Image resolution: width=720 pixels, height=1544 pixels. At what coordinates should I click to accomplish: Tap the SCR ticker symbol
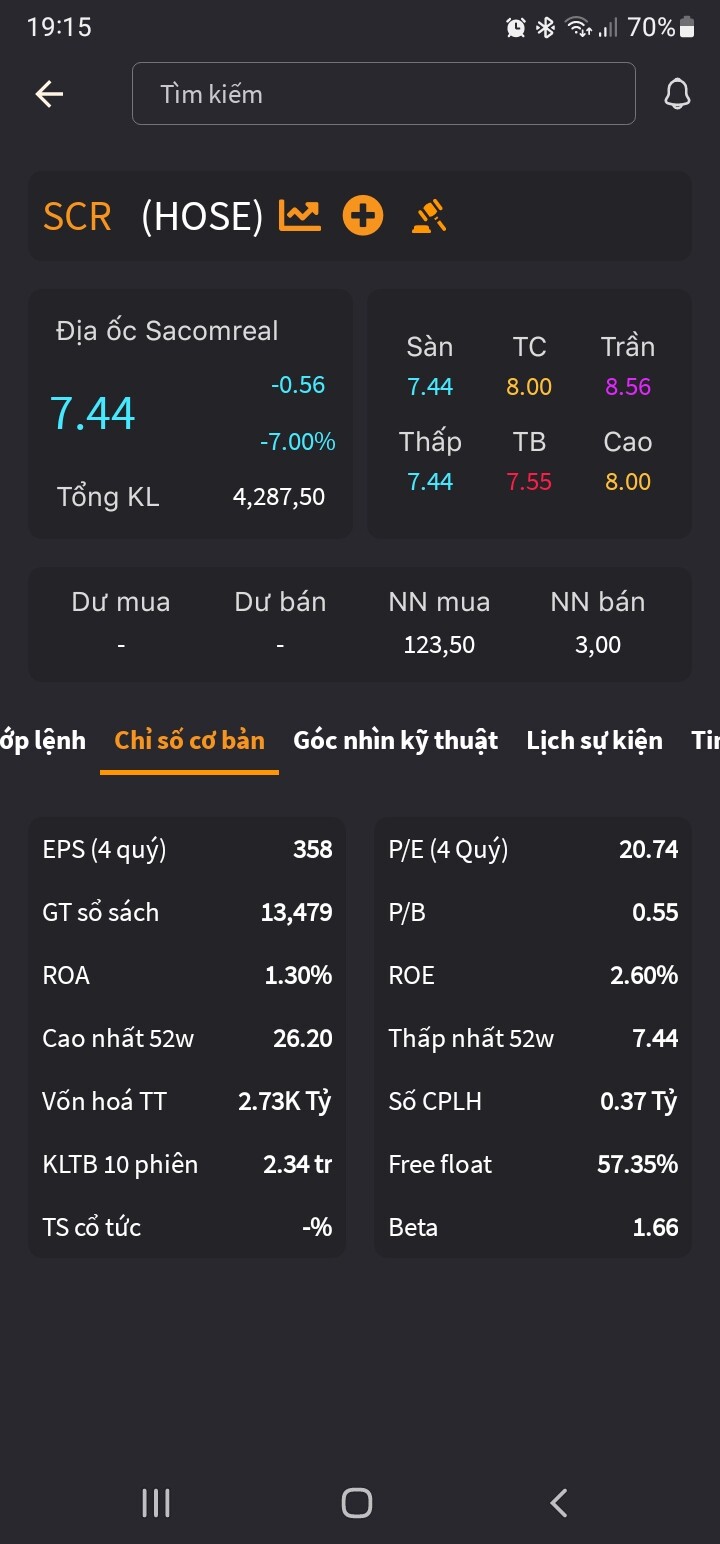point(77,216)
